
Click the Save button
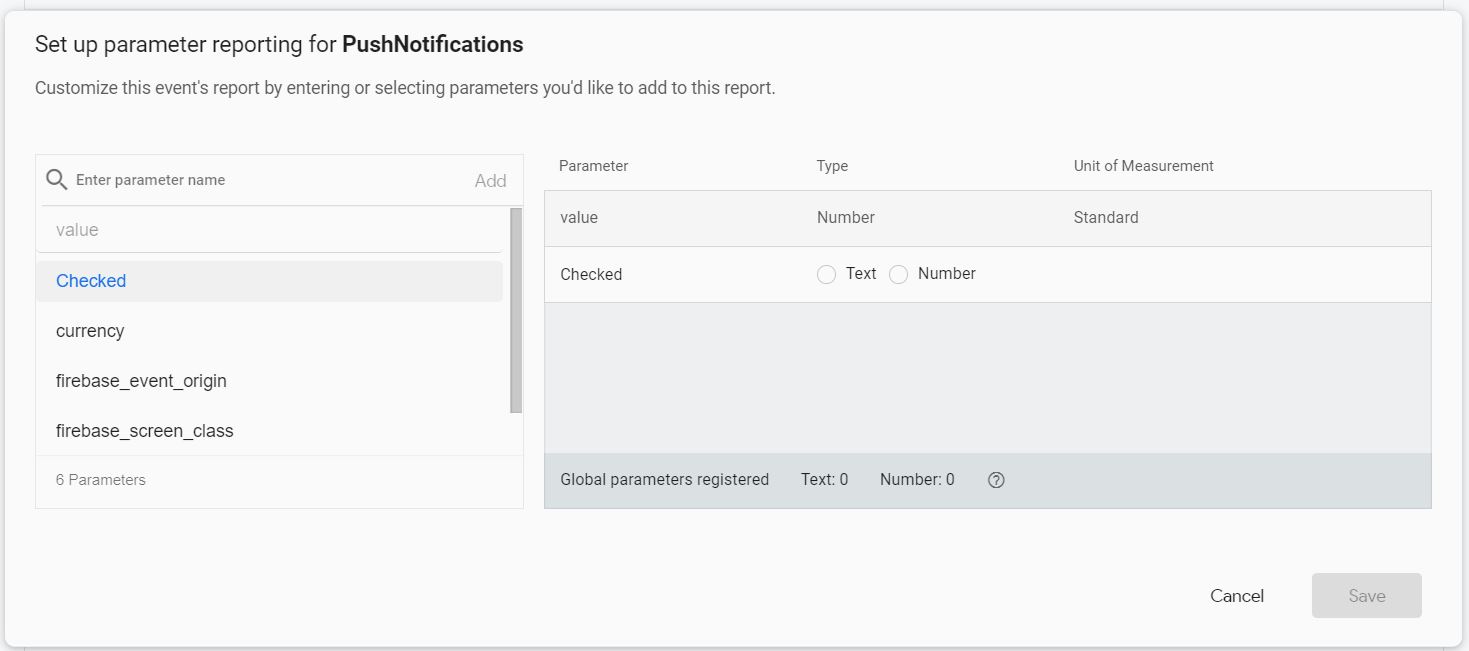[1366, 595]
